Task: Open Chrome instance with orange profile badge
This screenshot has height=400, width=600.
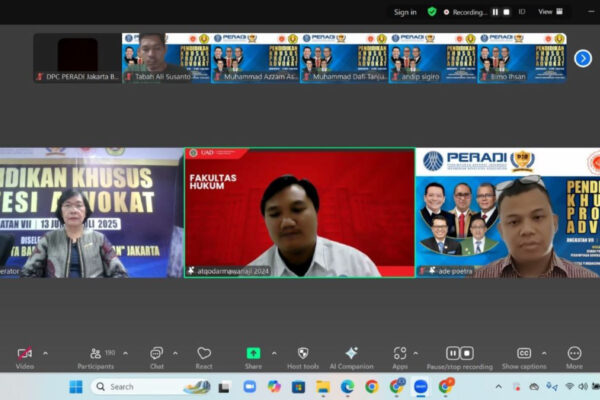Action: coord(445,387)
